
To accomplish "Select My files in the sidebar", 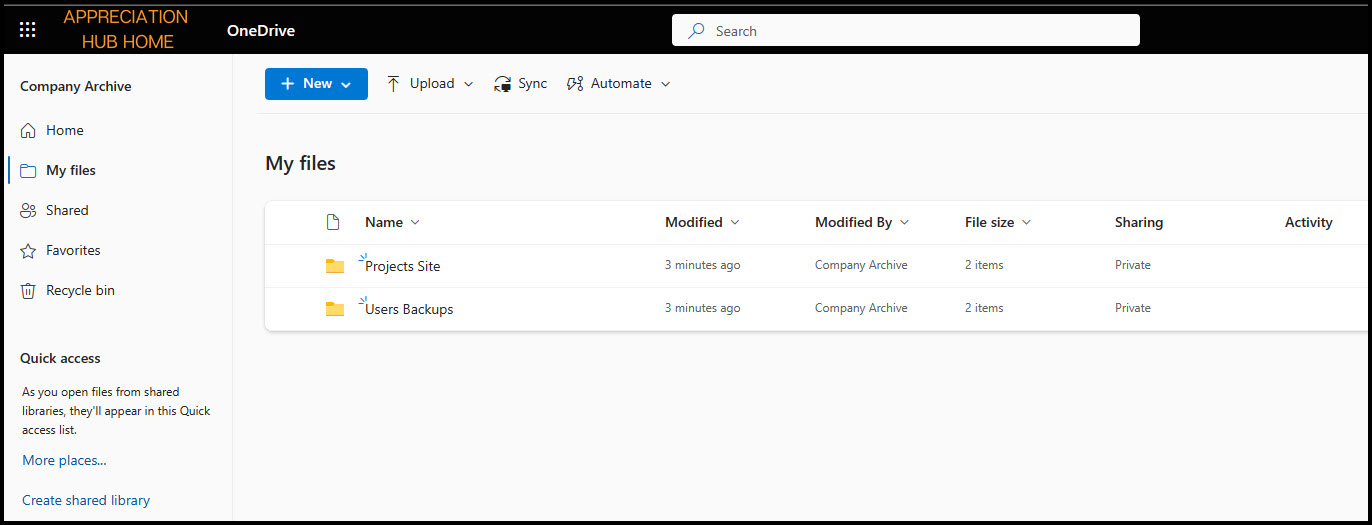I will [71, 171].
